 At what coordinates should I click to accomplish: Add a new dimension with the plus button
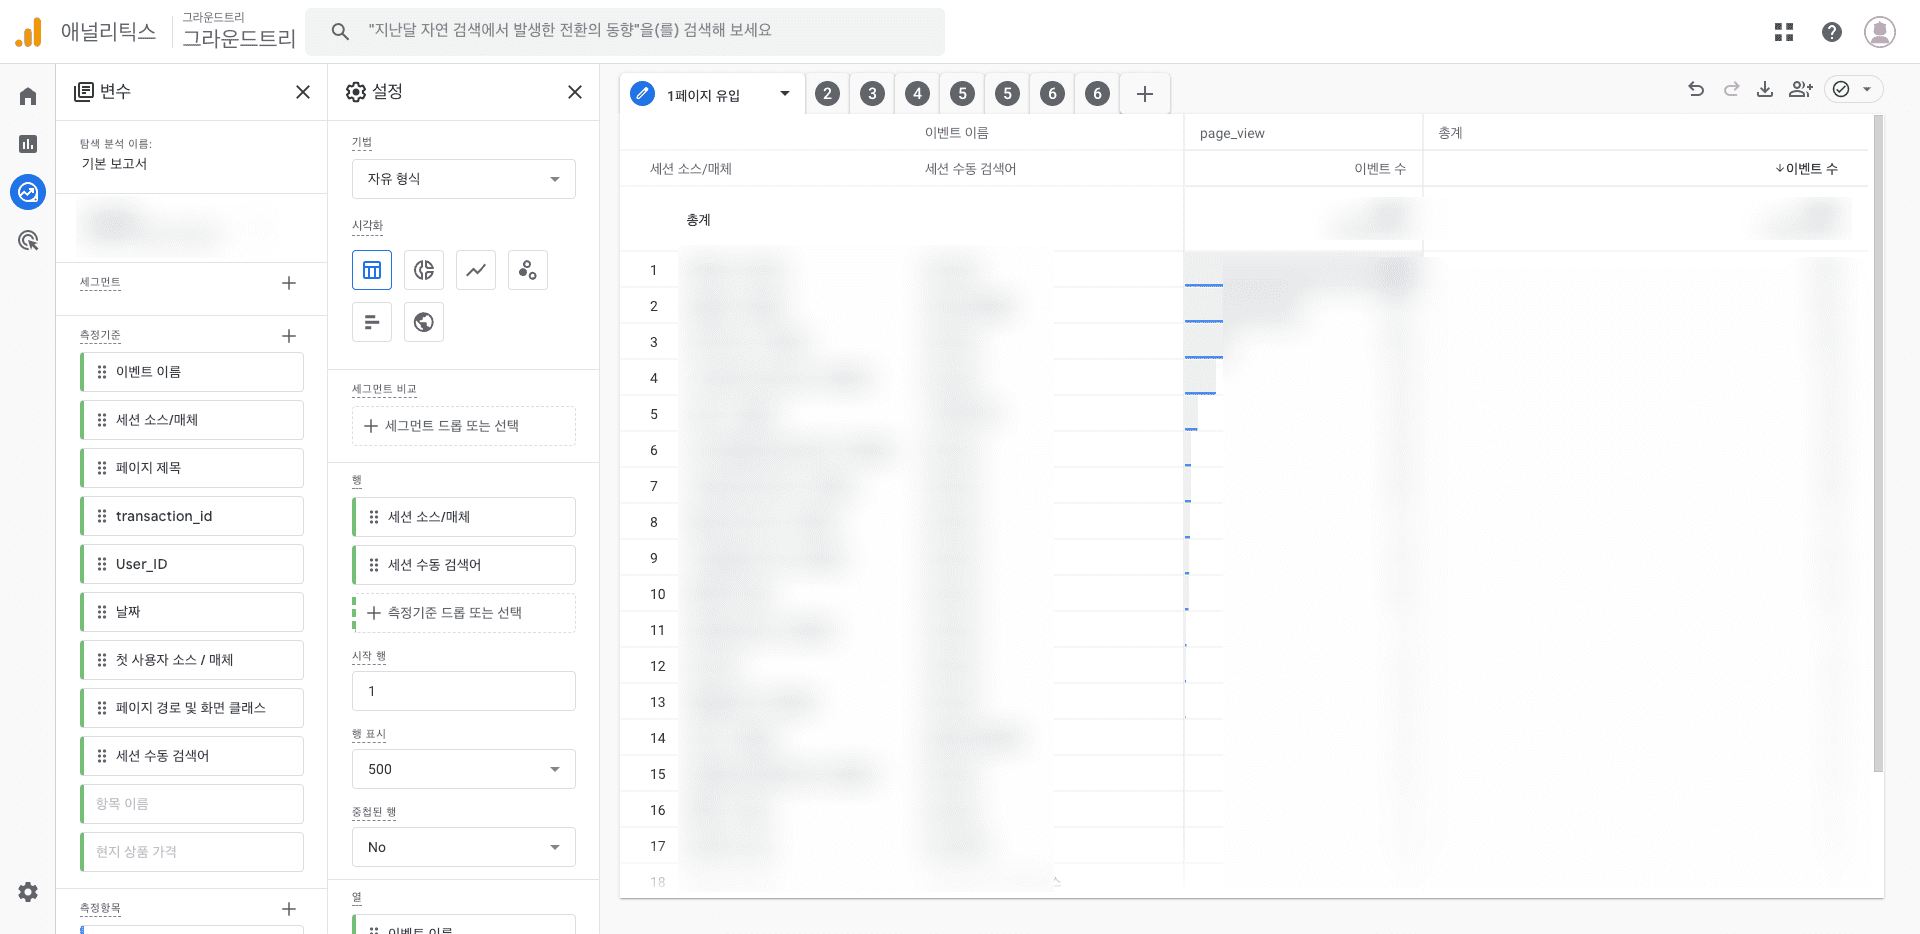coord(289,336)
